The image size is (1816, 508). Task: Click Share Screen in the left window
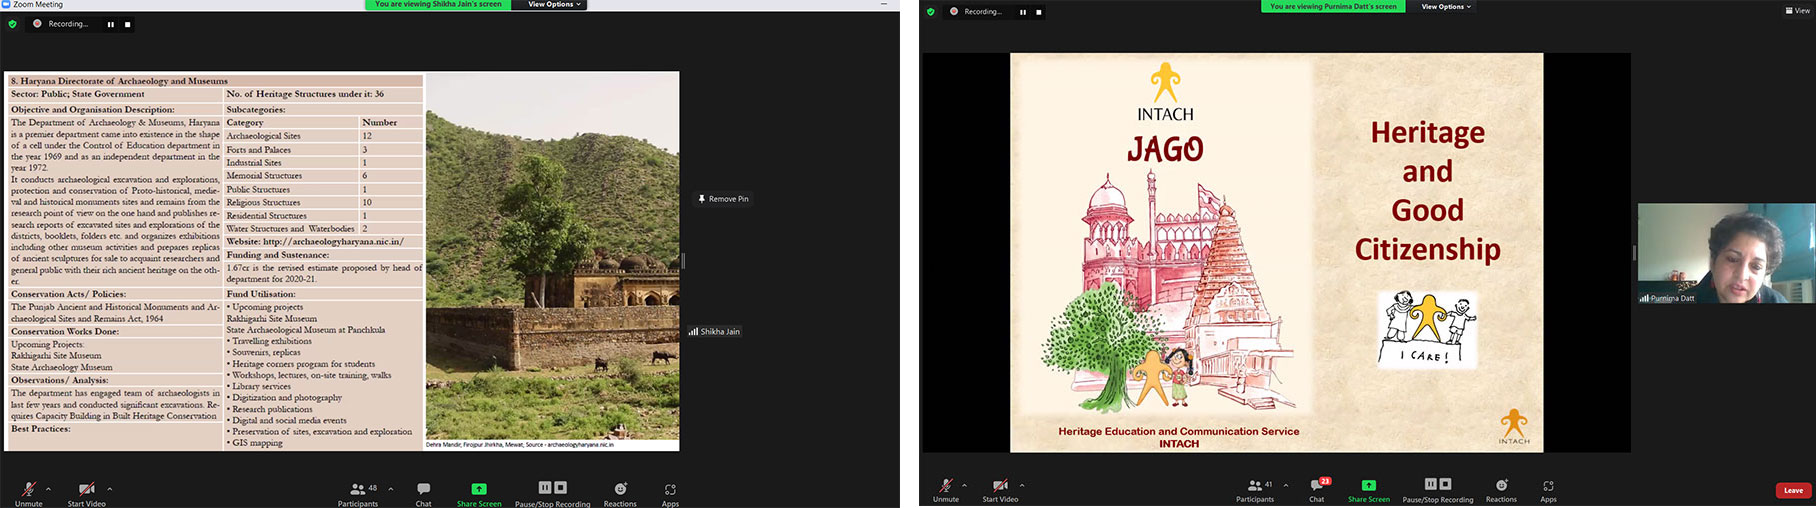pos(479,493)
